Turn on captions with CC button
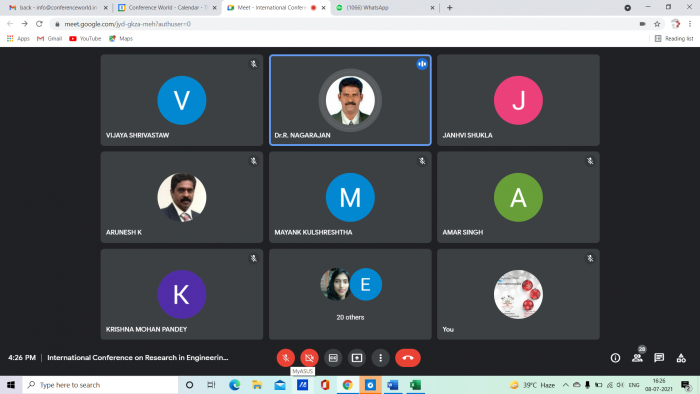The width and height of the screenshot is (700, 394). [333, 358]
